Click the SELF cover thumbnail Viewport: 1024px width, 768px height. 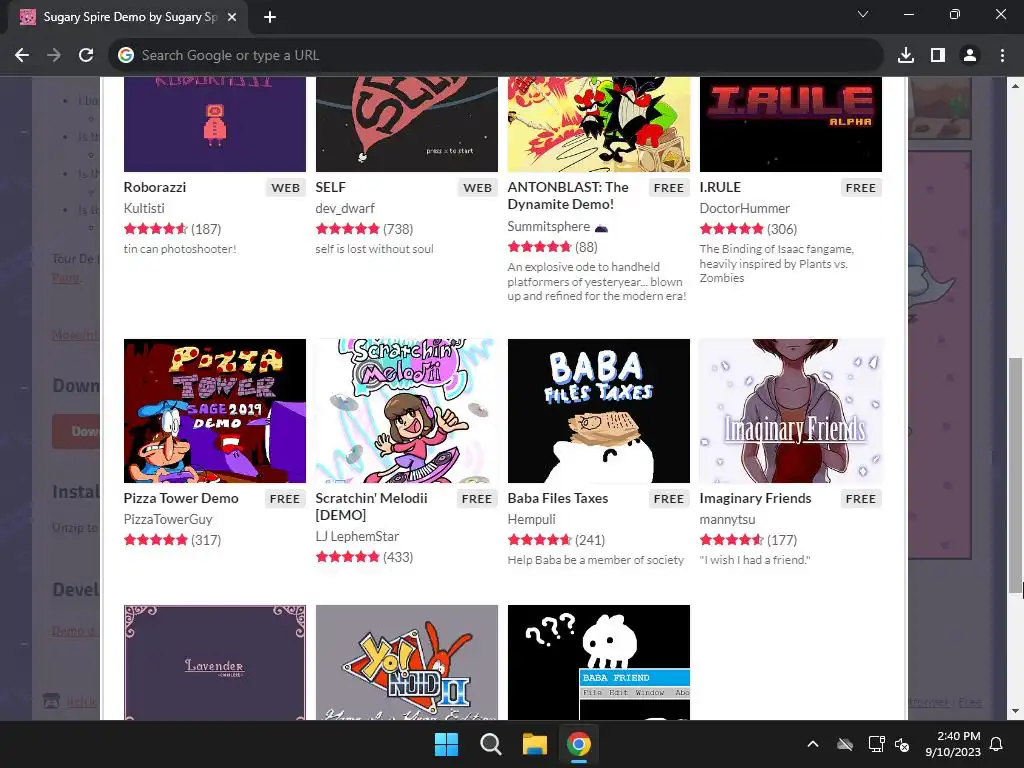407,124
